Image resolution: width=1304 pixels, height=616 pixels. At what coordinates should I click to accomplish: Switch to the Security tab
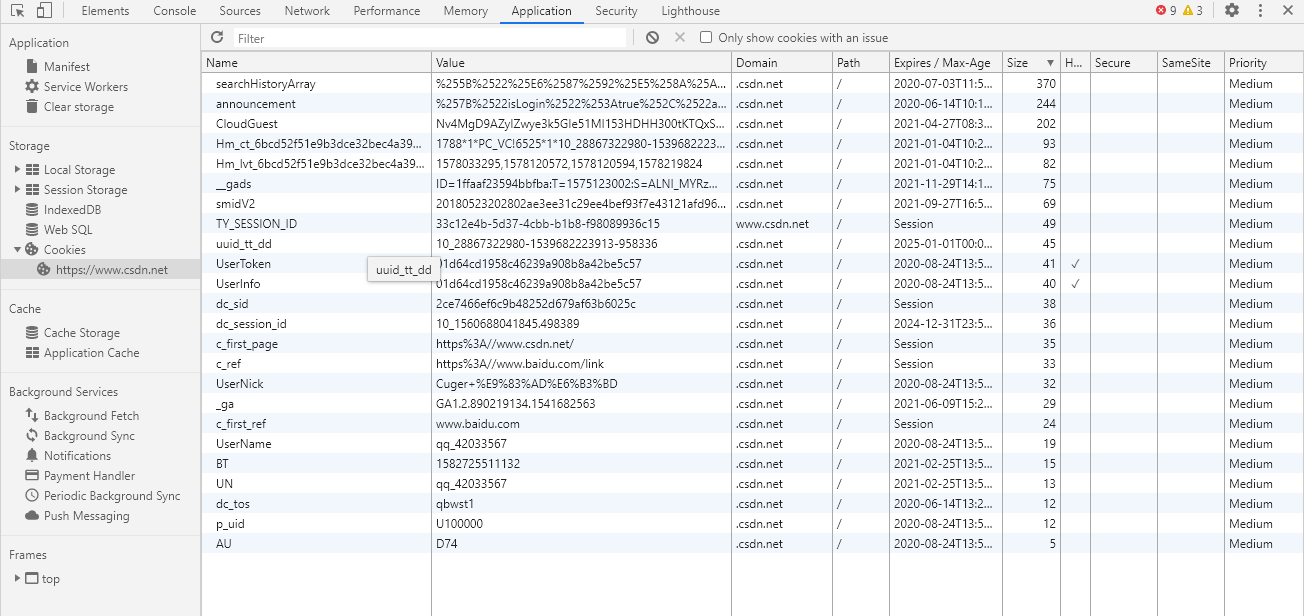[616, 11]
